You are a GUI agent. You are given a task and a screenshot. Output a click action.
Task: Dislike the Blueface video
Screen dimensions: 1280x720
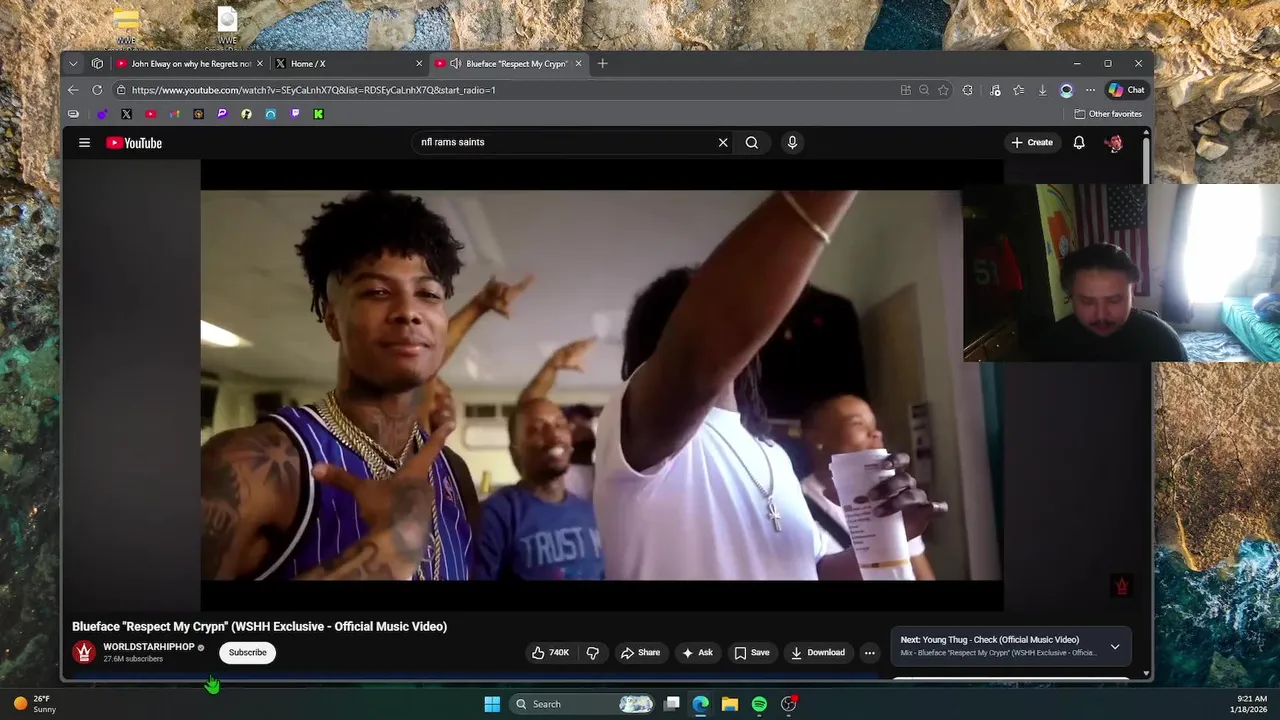click(x=592, y=652)
